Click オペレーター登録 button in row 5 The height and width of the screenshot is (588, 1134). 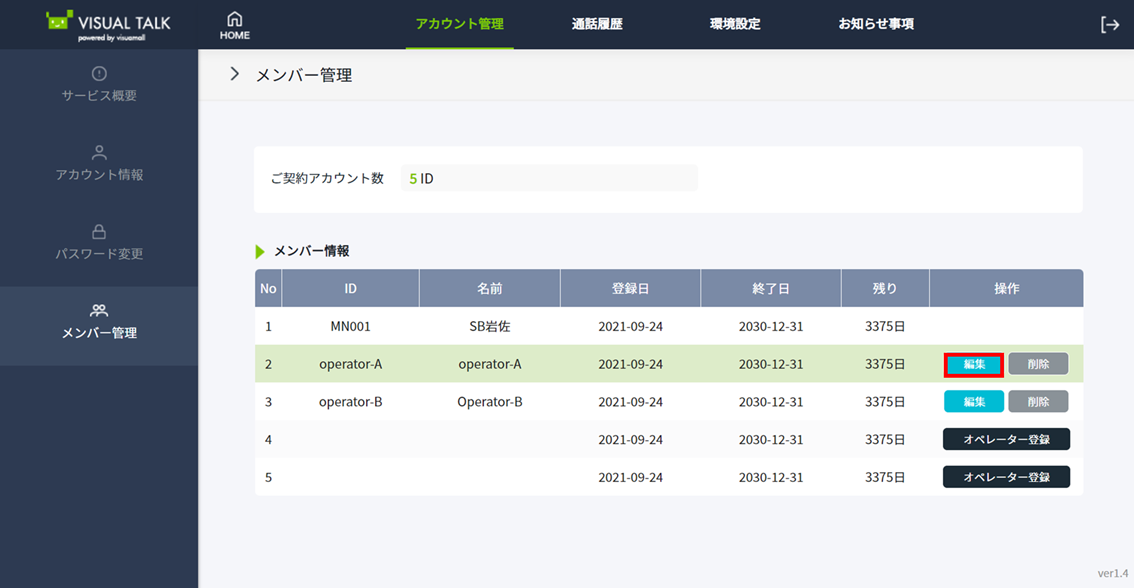(x=1006, y=477)
